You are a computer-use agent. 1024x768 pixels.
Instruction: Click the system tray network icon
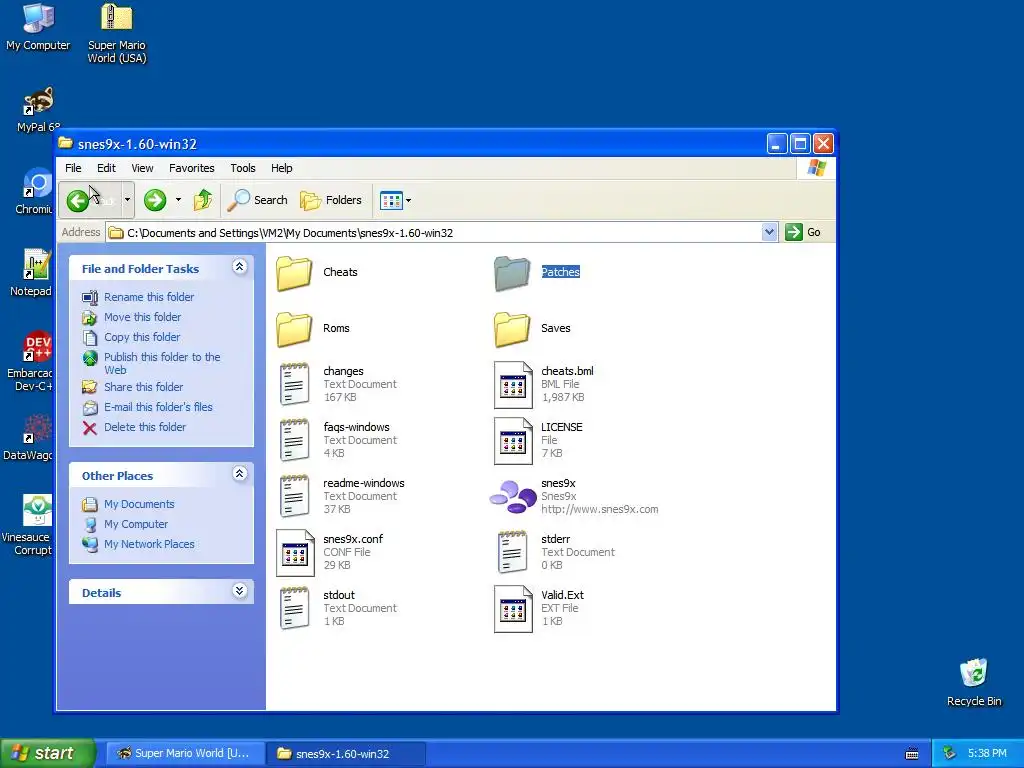click(950, 753)
